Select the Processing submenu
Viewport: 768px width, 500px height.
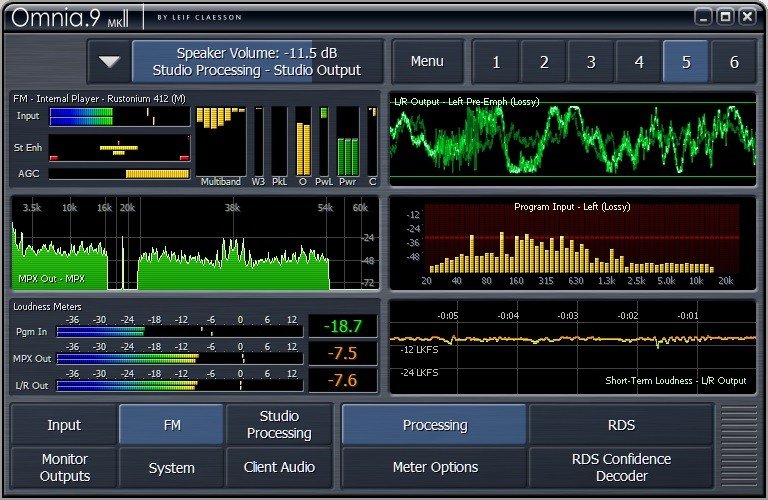point(434,425)
